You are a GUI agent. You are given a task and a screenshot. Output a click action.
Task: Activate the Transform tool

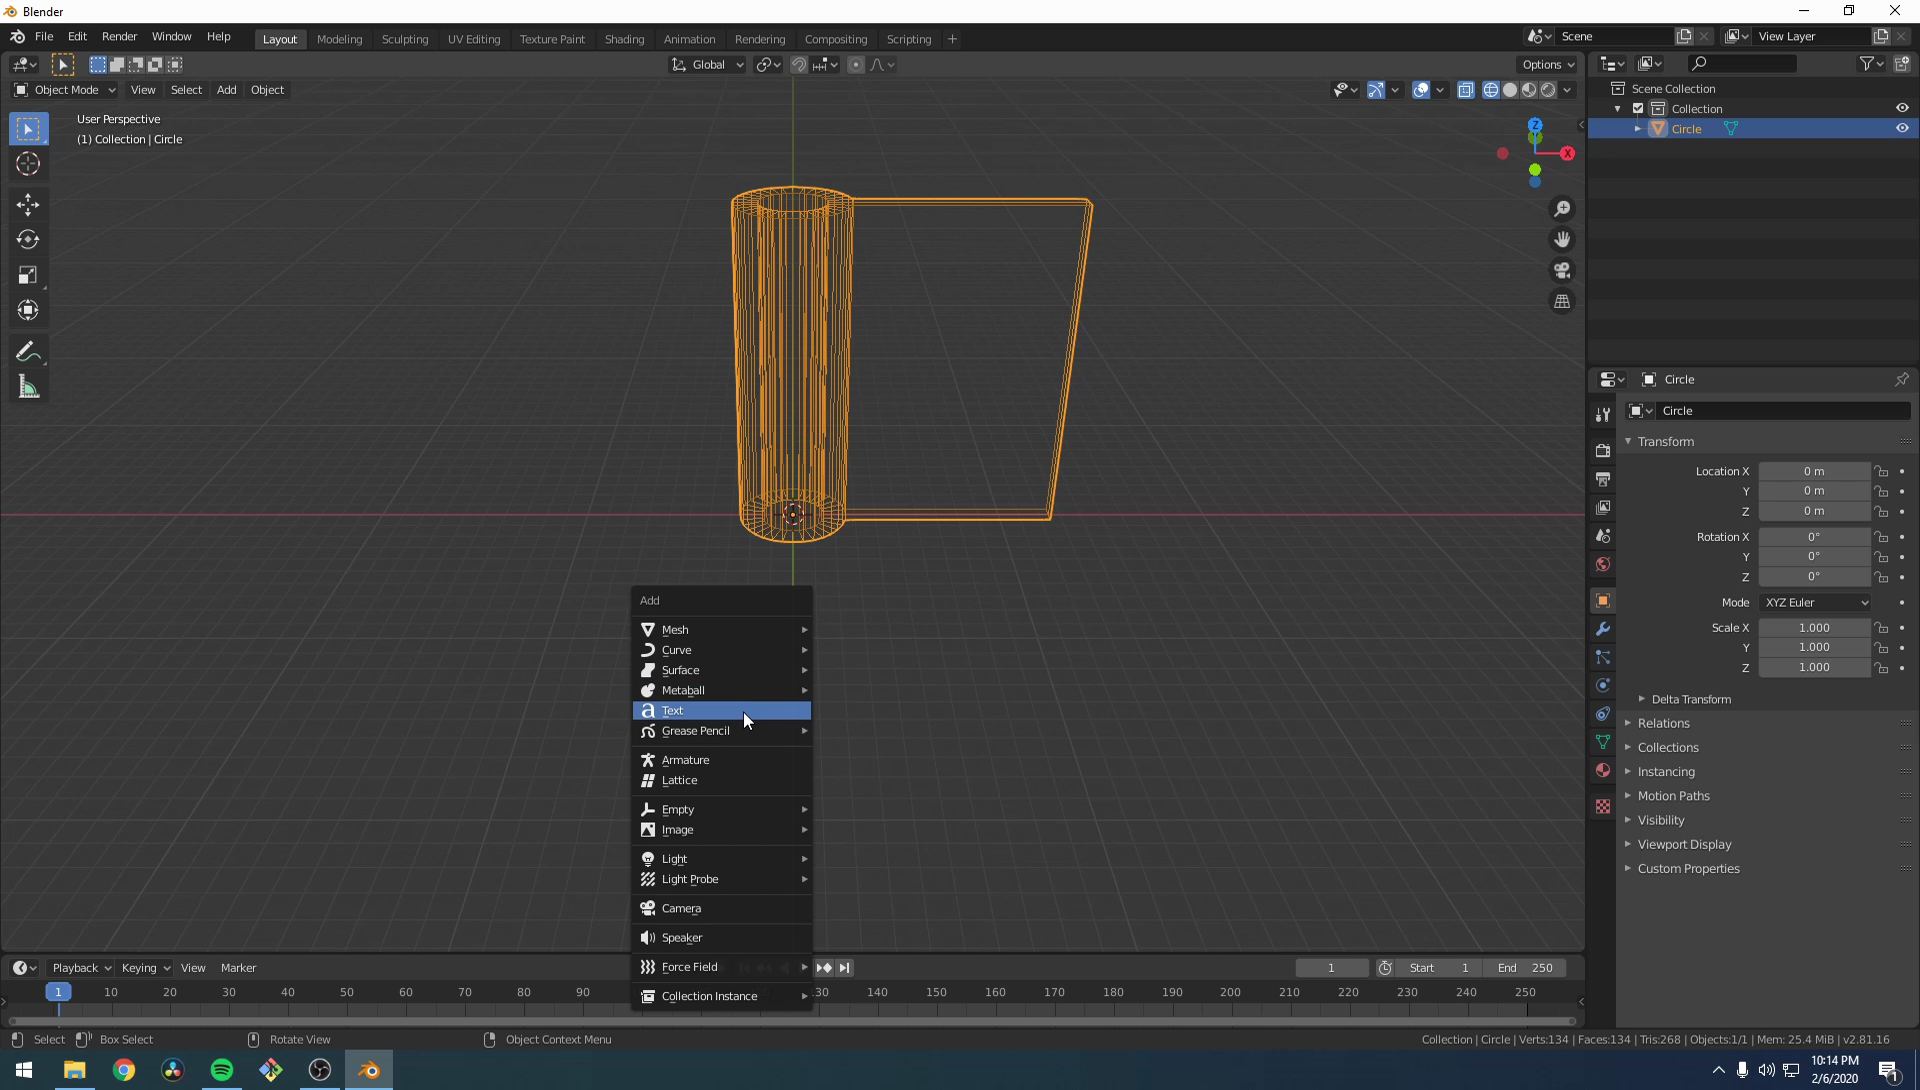tap(28, 310)
